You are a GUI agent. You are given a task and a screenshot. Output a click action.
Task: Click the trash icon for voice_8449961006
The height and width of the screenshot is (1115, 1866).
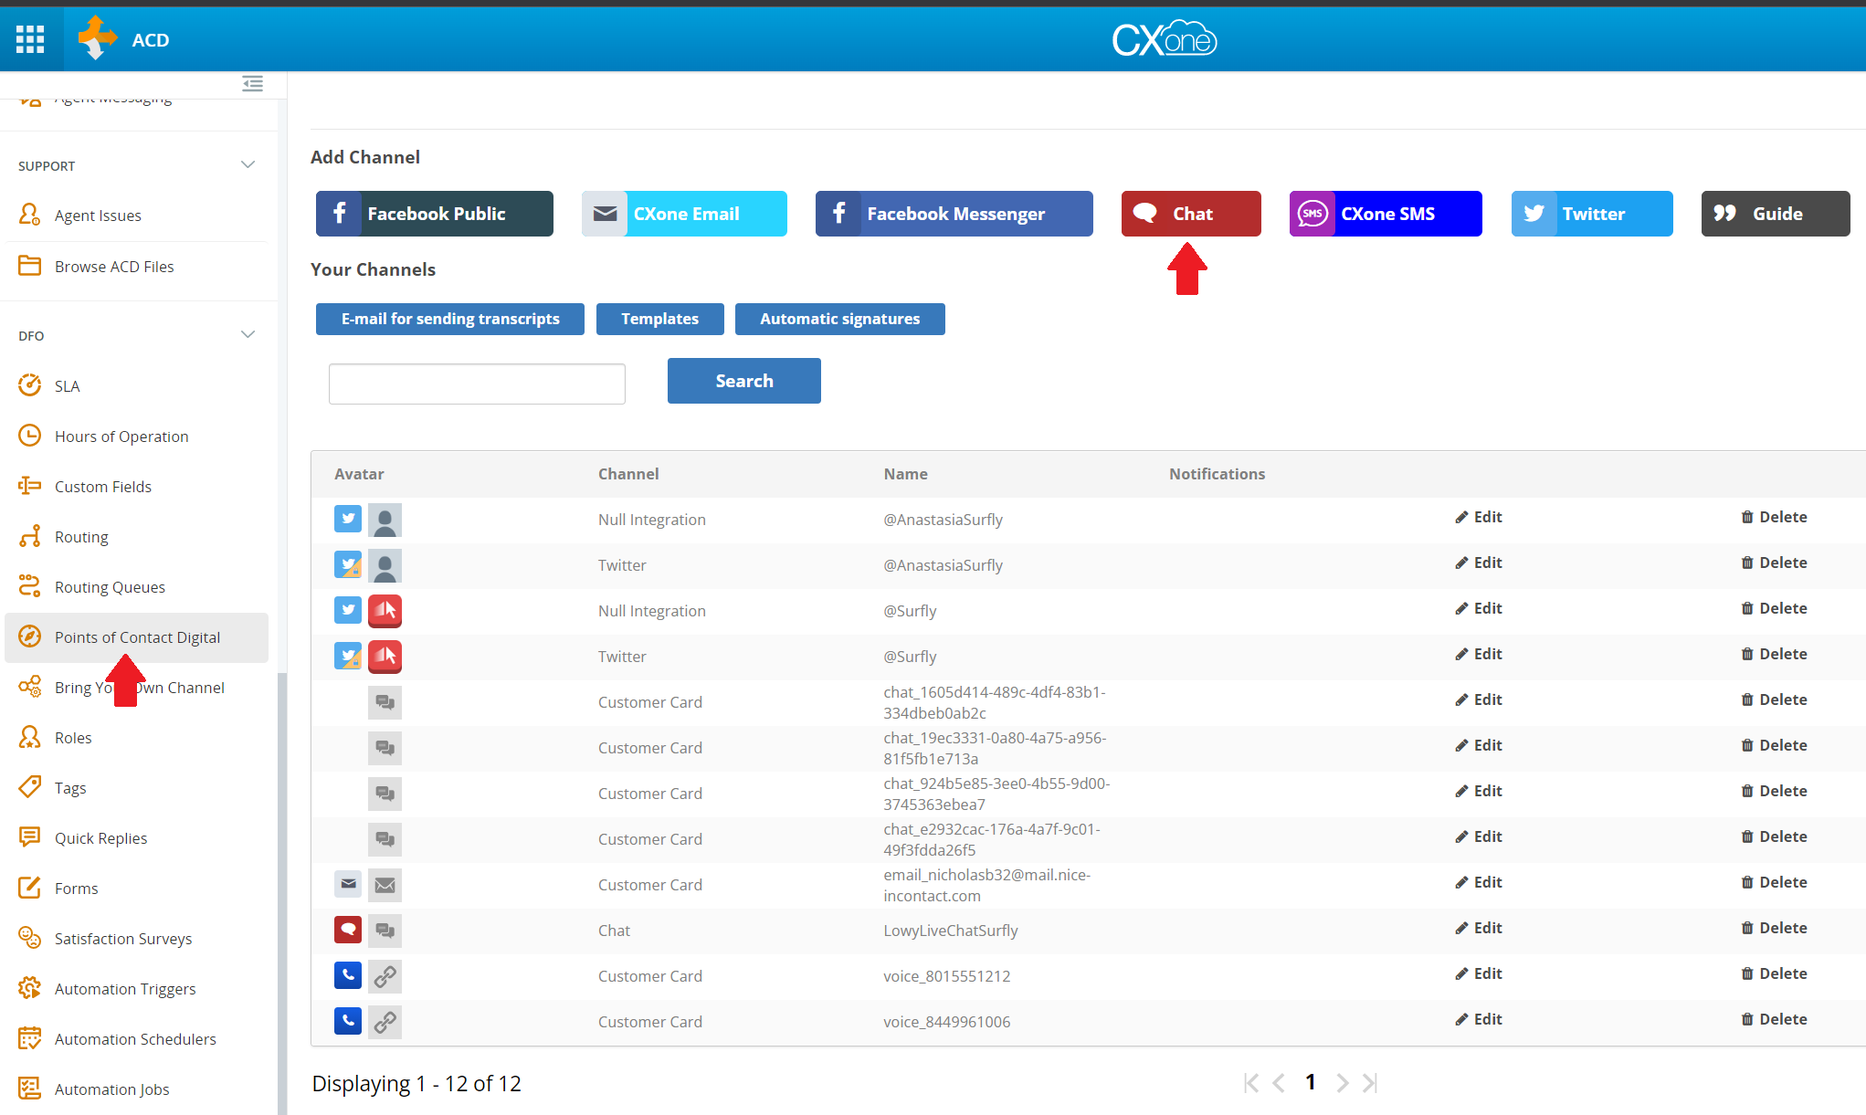1747,1019
